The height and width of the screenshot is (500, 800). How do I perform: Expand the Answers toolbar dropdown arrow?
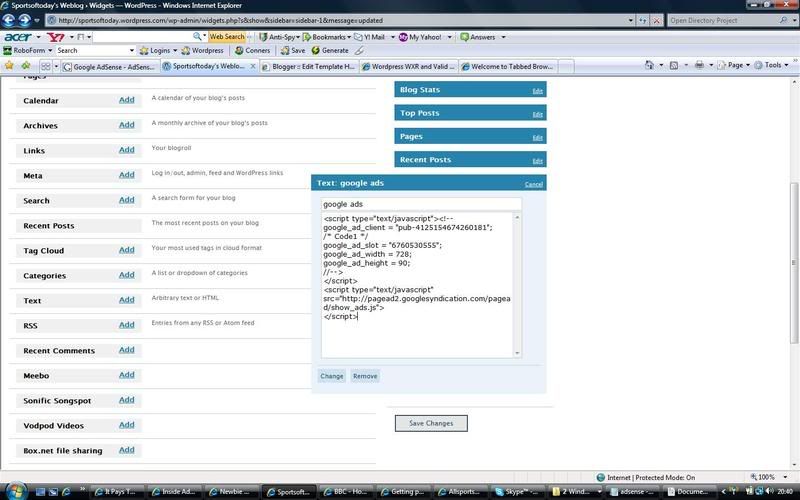pyautogui.click(x=503, y=37)
